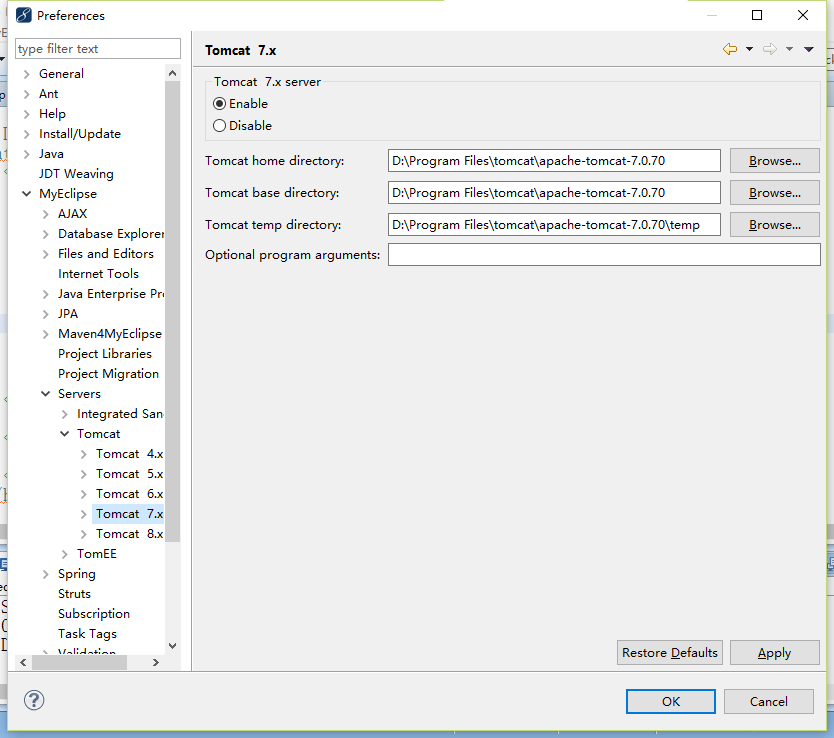Viewport: 834px width, 738px height.
Task: Open the preferences view menu triangle
Action: pyautogui.click(x=808, y=49)
